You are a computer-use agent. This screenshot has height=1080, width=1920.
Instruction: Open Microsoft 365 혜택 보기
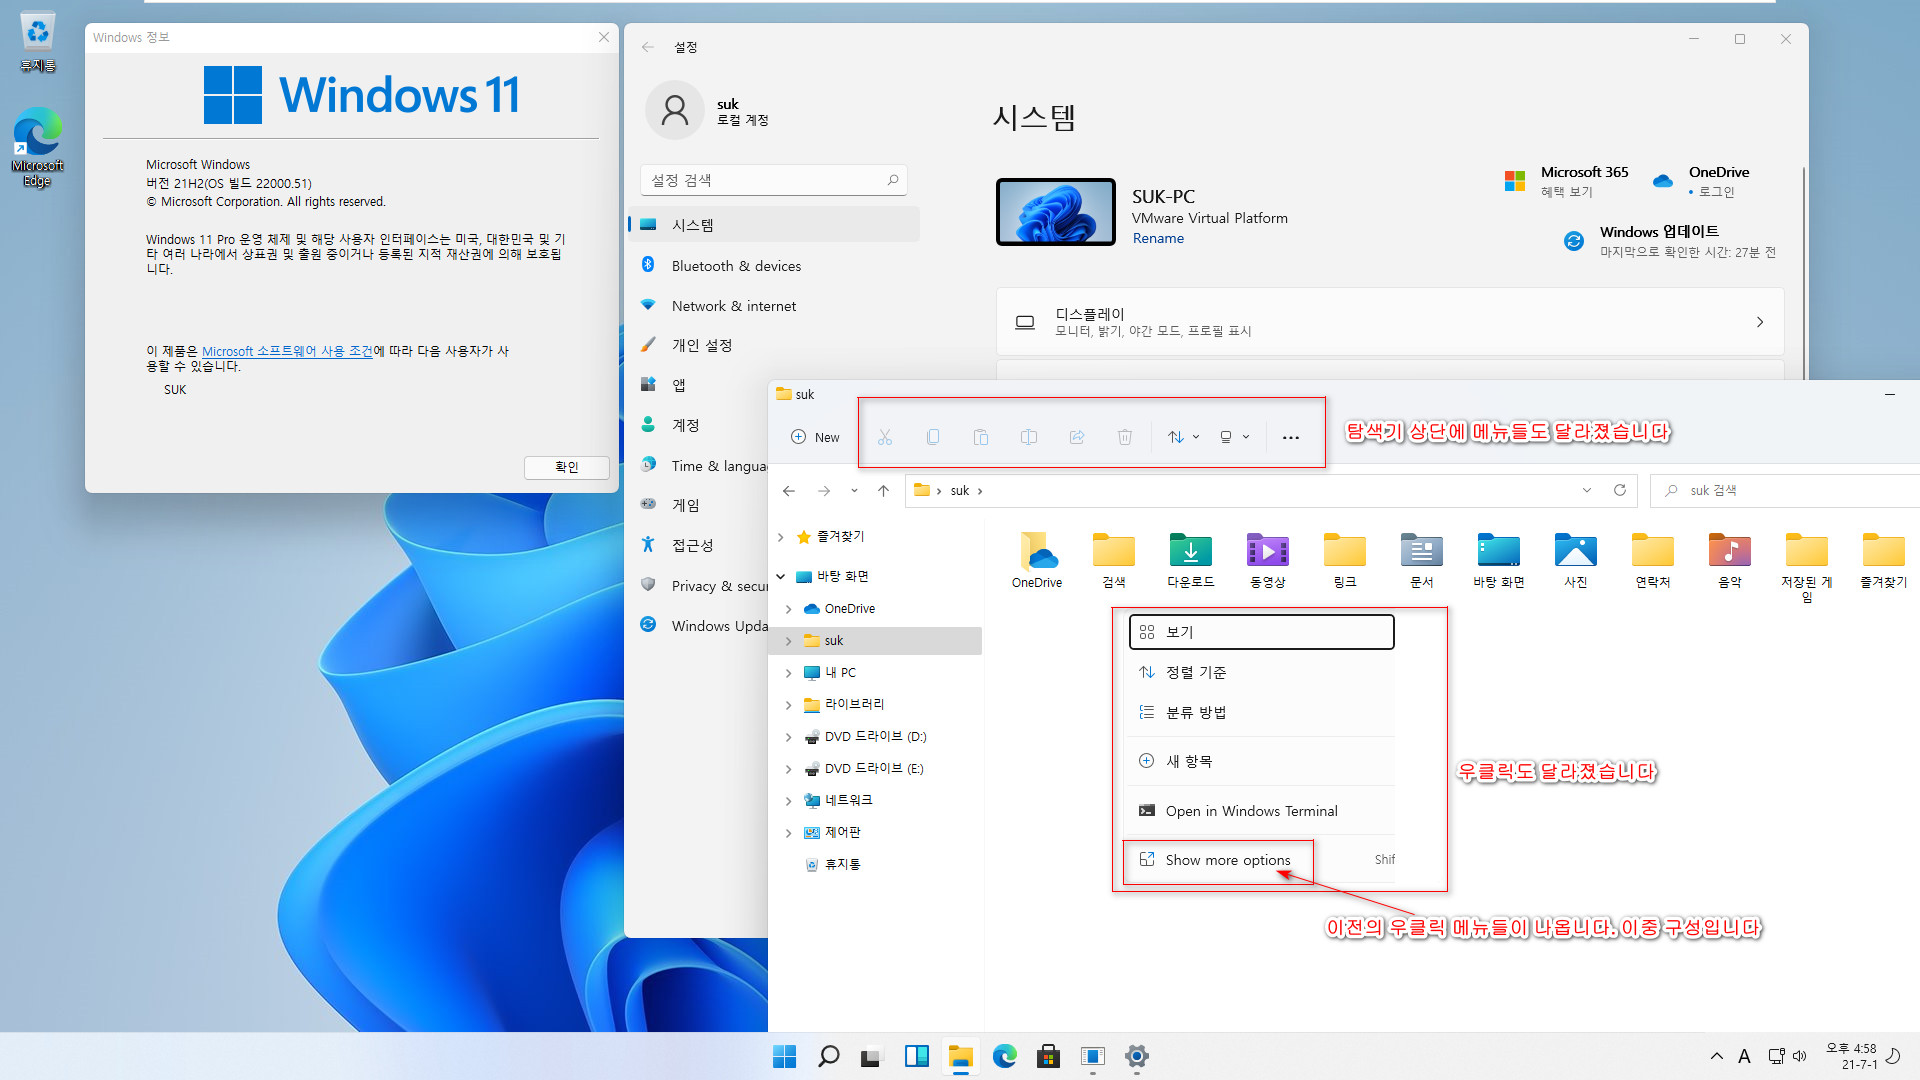click(x=1567, y=181)
